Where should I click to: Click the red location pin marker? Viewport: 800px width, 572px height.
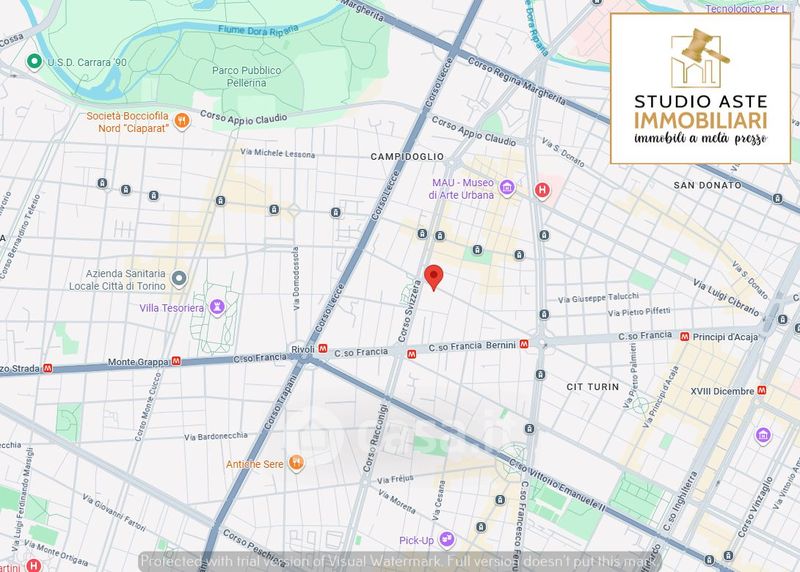(433, 277)
